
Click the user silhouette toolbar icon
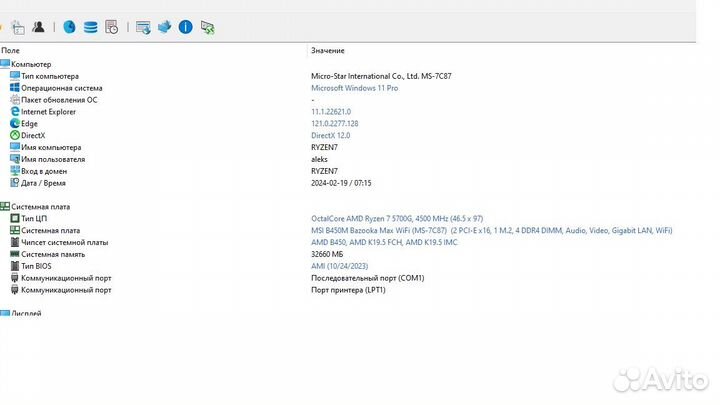click(x=38, y=27)
